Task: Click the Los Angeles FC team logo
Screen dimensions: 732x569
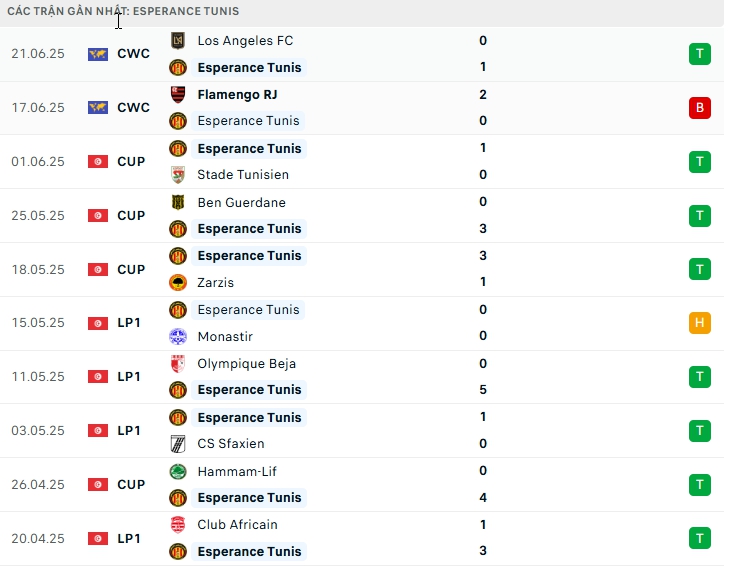Action: pyautogui.click(x=178, y=41)
